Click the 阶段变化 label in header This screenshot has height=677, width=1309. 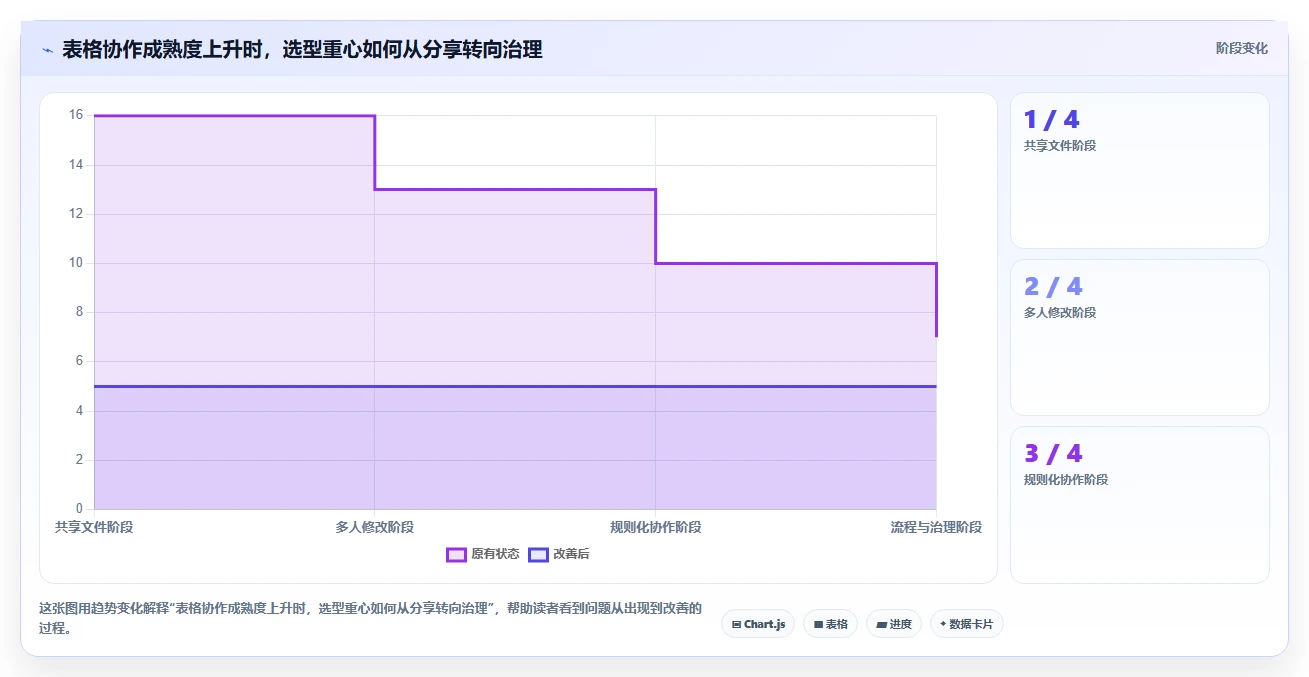click(x=1242, y=48)
